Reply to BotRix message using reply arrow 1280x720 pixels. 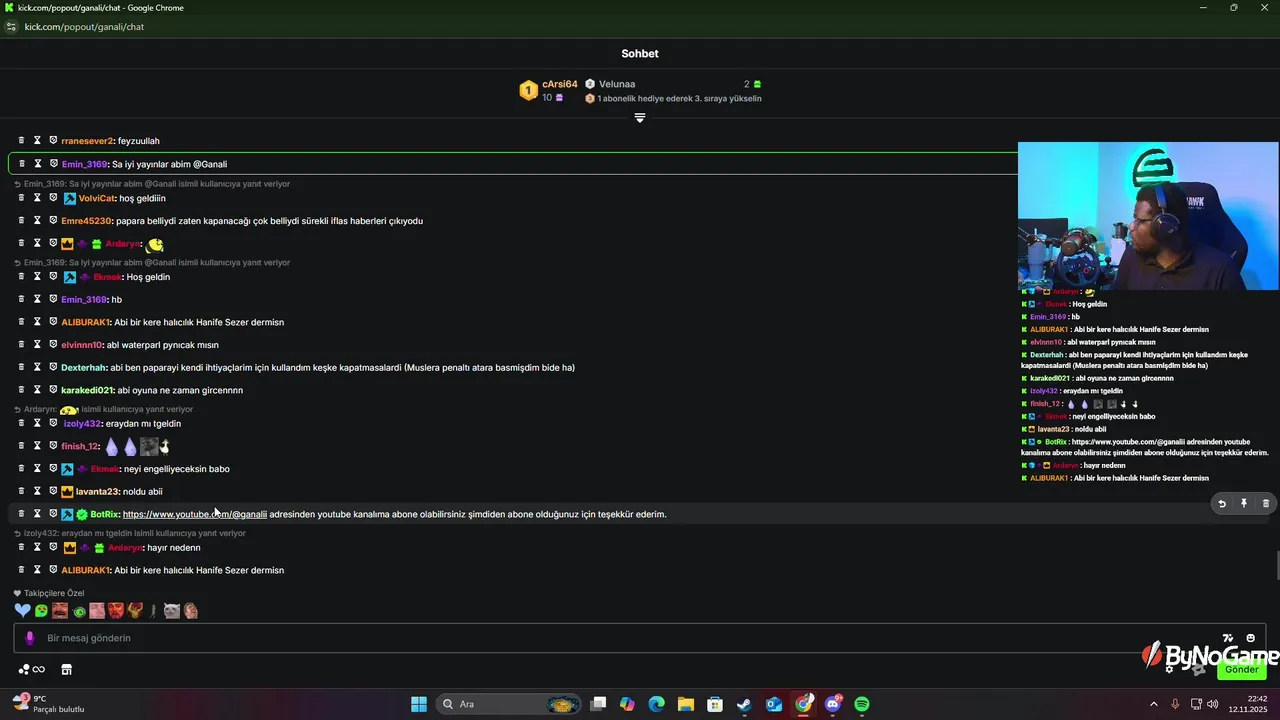click(1221, 504)
